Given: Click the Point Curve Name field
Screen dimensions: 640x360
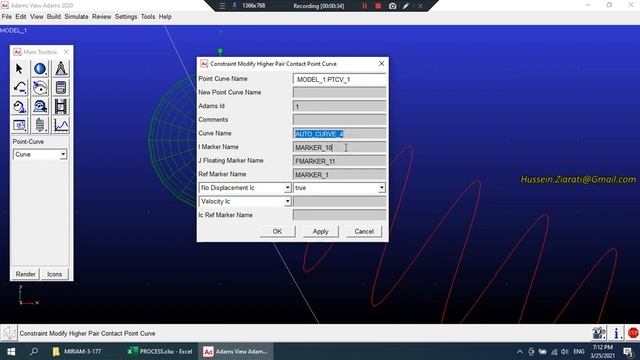Looking at the screenshot, I should tap(339, 79).
